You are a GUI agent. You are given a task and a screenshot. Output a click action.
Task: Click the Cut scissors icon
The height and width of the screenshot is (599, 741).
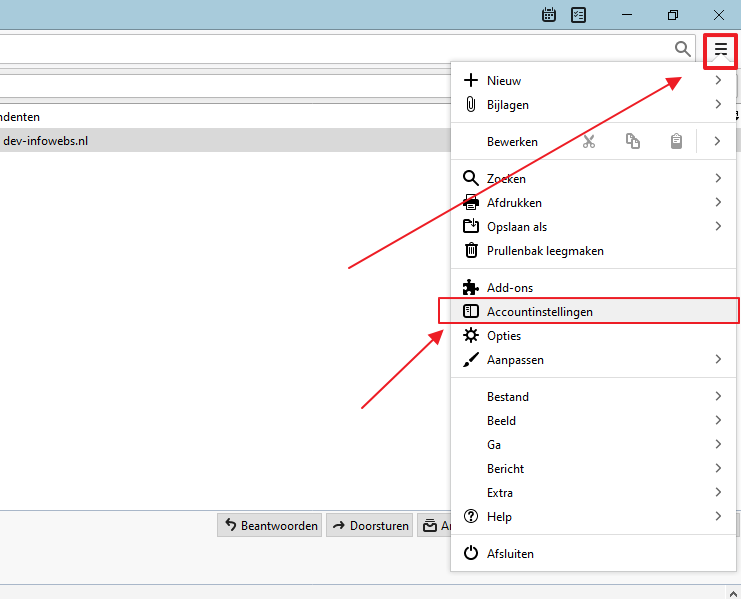pyautogui.click(x=589, y=142)
